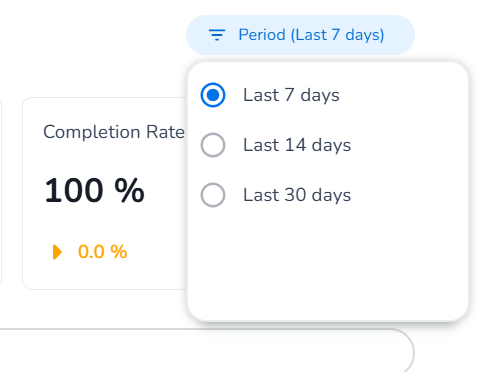
Task: Focus the rounded input field at bottom
Action: 207,350
